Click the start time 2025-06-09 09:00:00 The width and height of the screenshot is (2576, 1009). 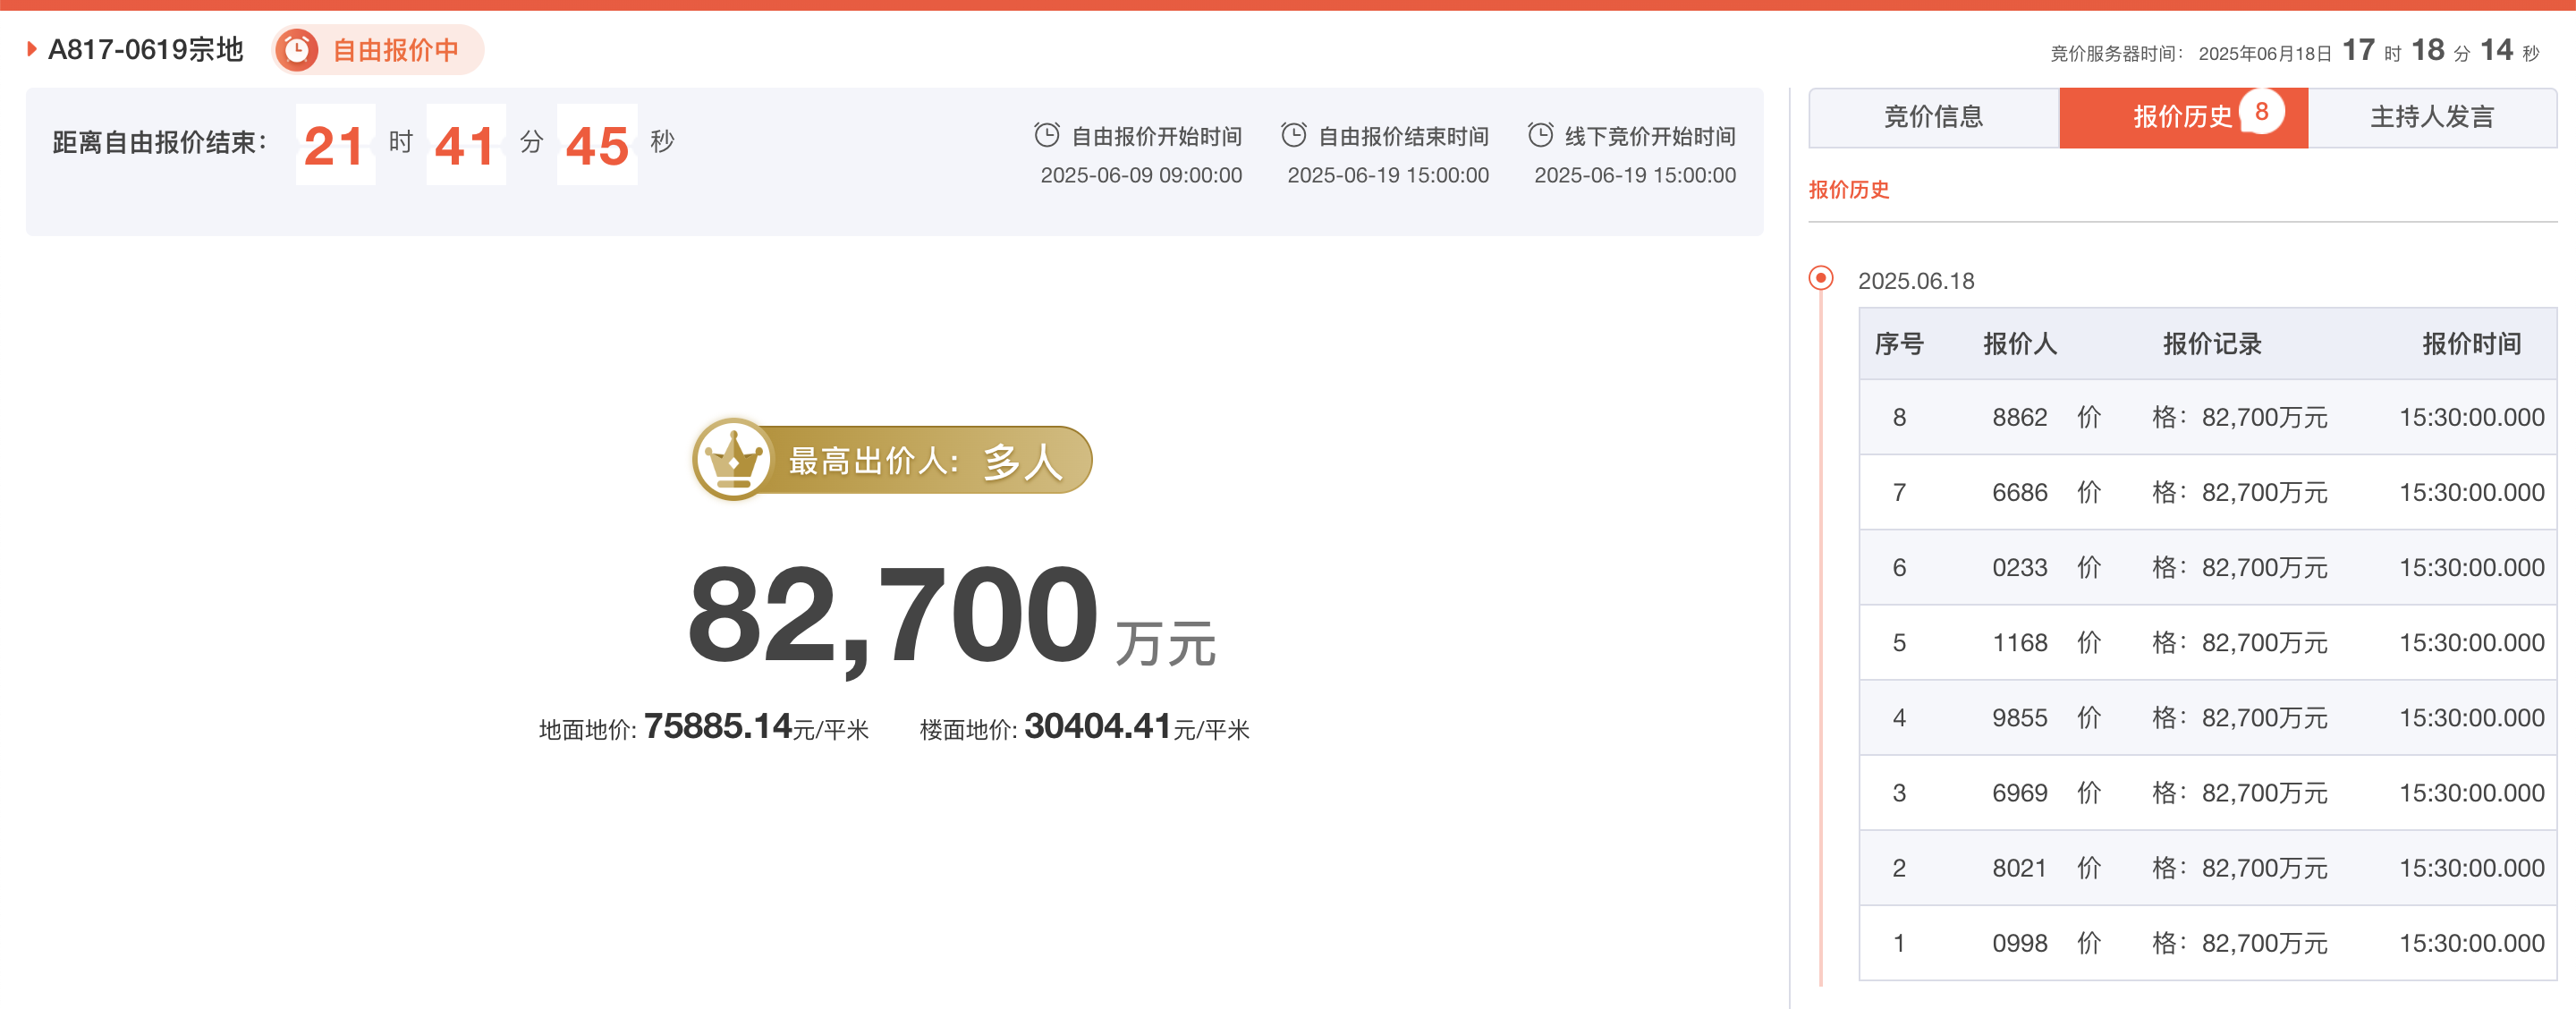[1141, 175]
